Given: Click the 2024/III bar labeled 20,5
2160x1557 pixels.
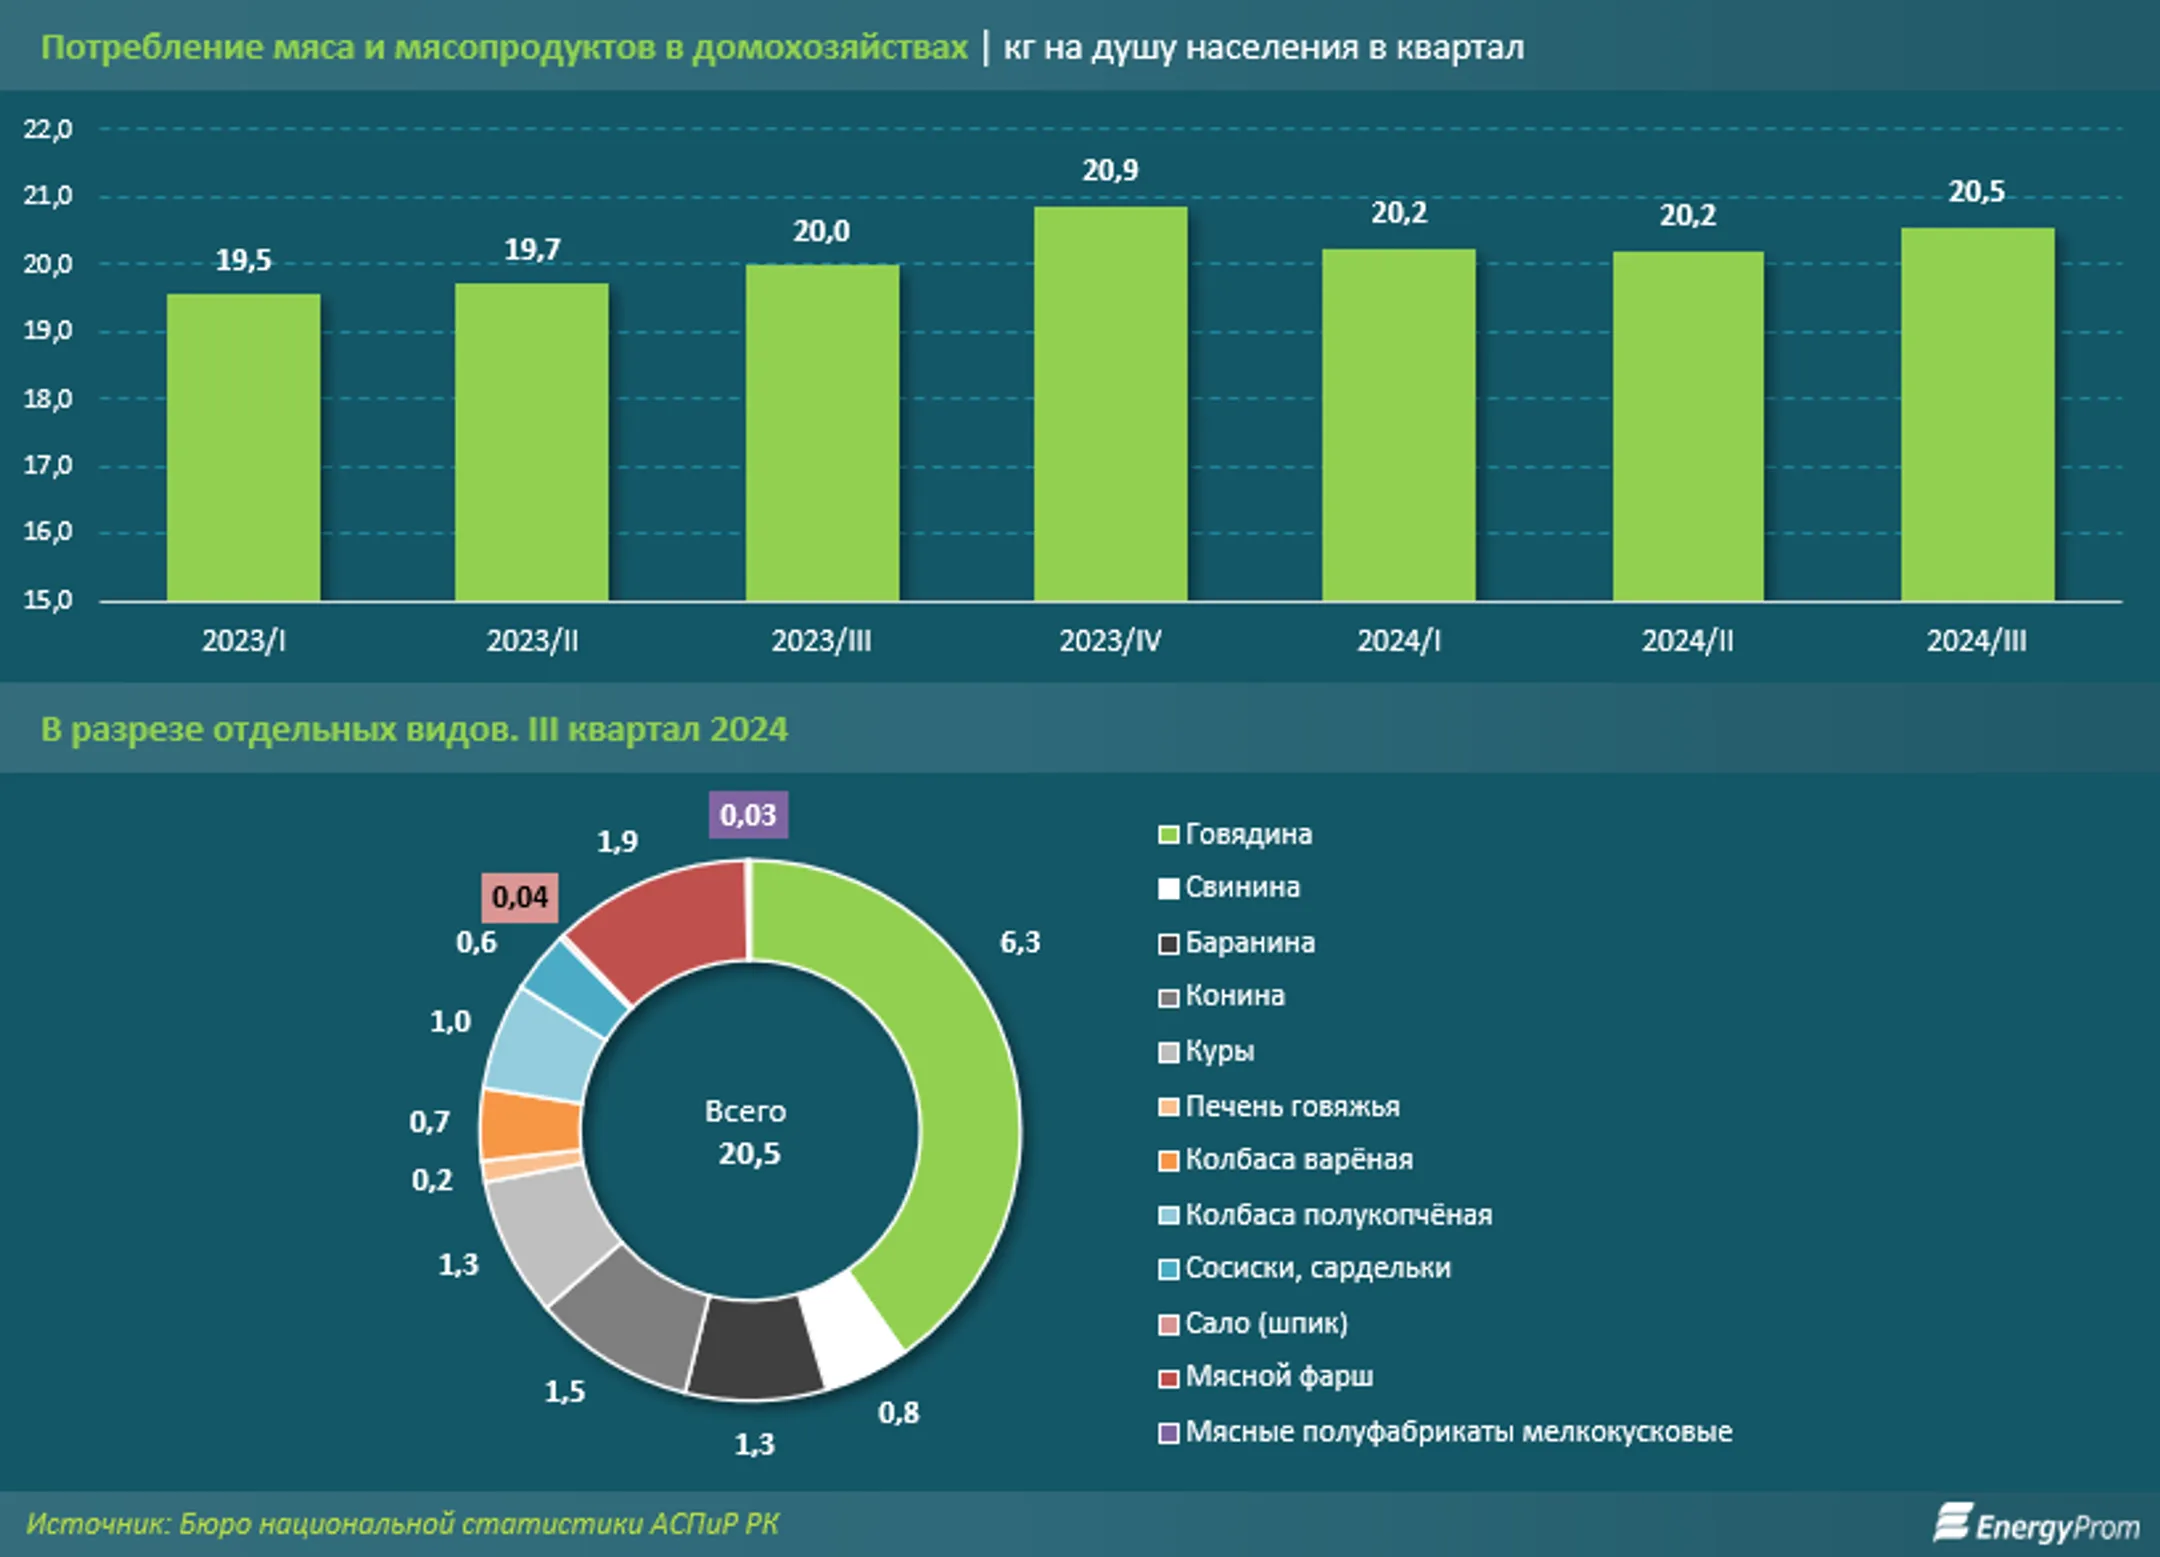Looking at the screenshot, I should point(1977,414).
